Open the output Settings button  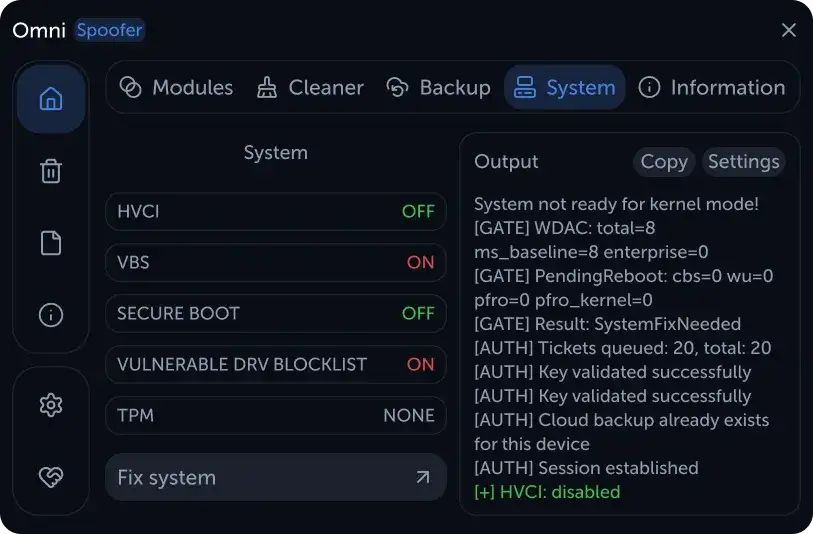pos(744,162)
